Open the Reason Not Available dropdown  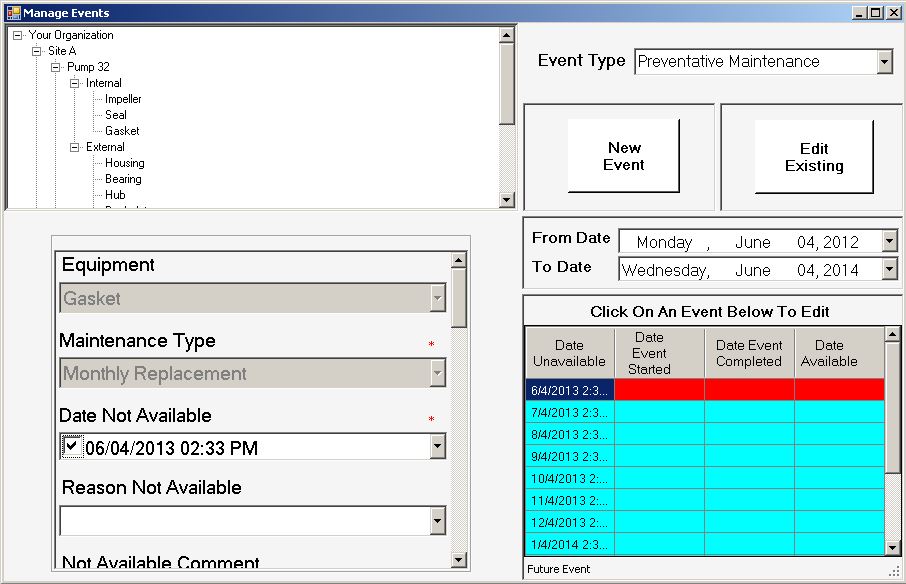pos(437,520)
